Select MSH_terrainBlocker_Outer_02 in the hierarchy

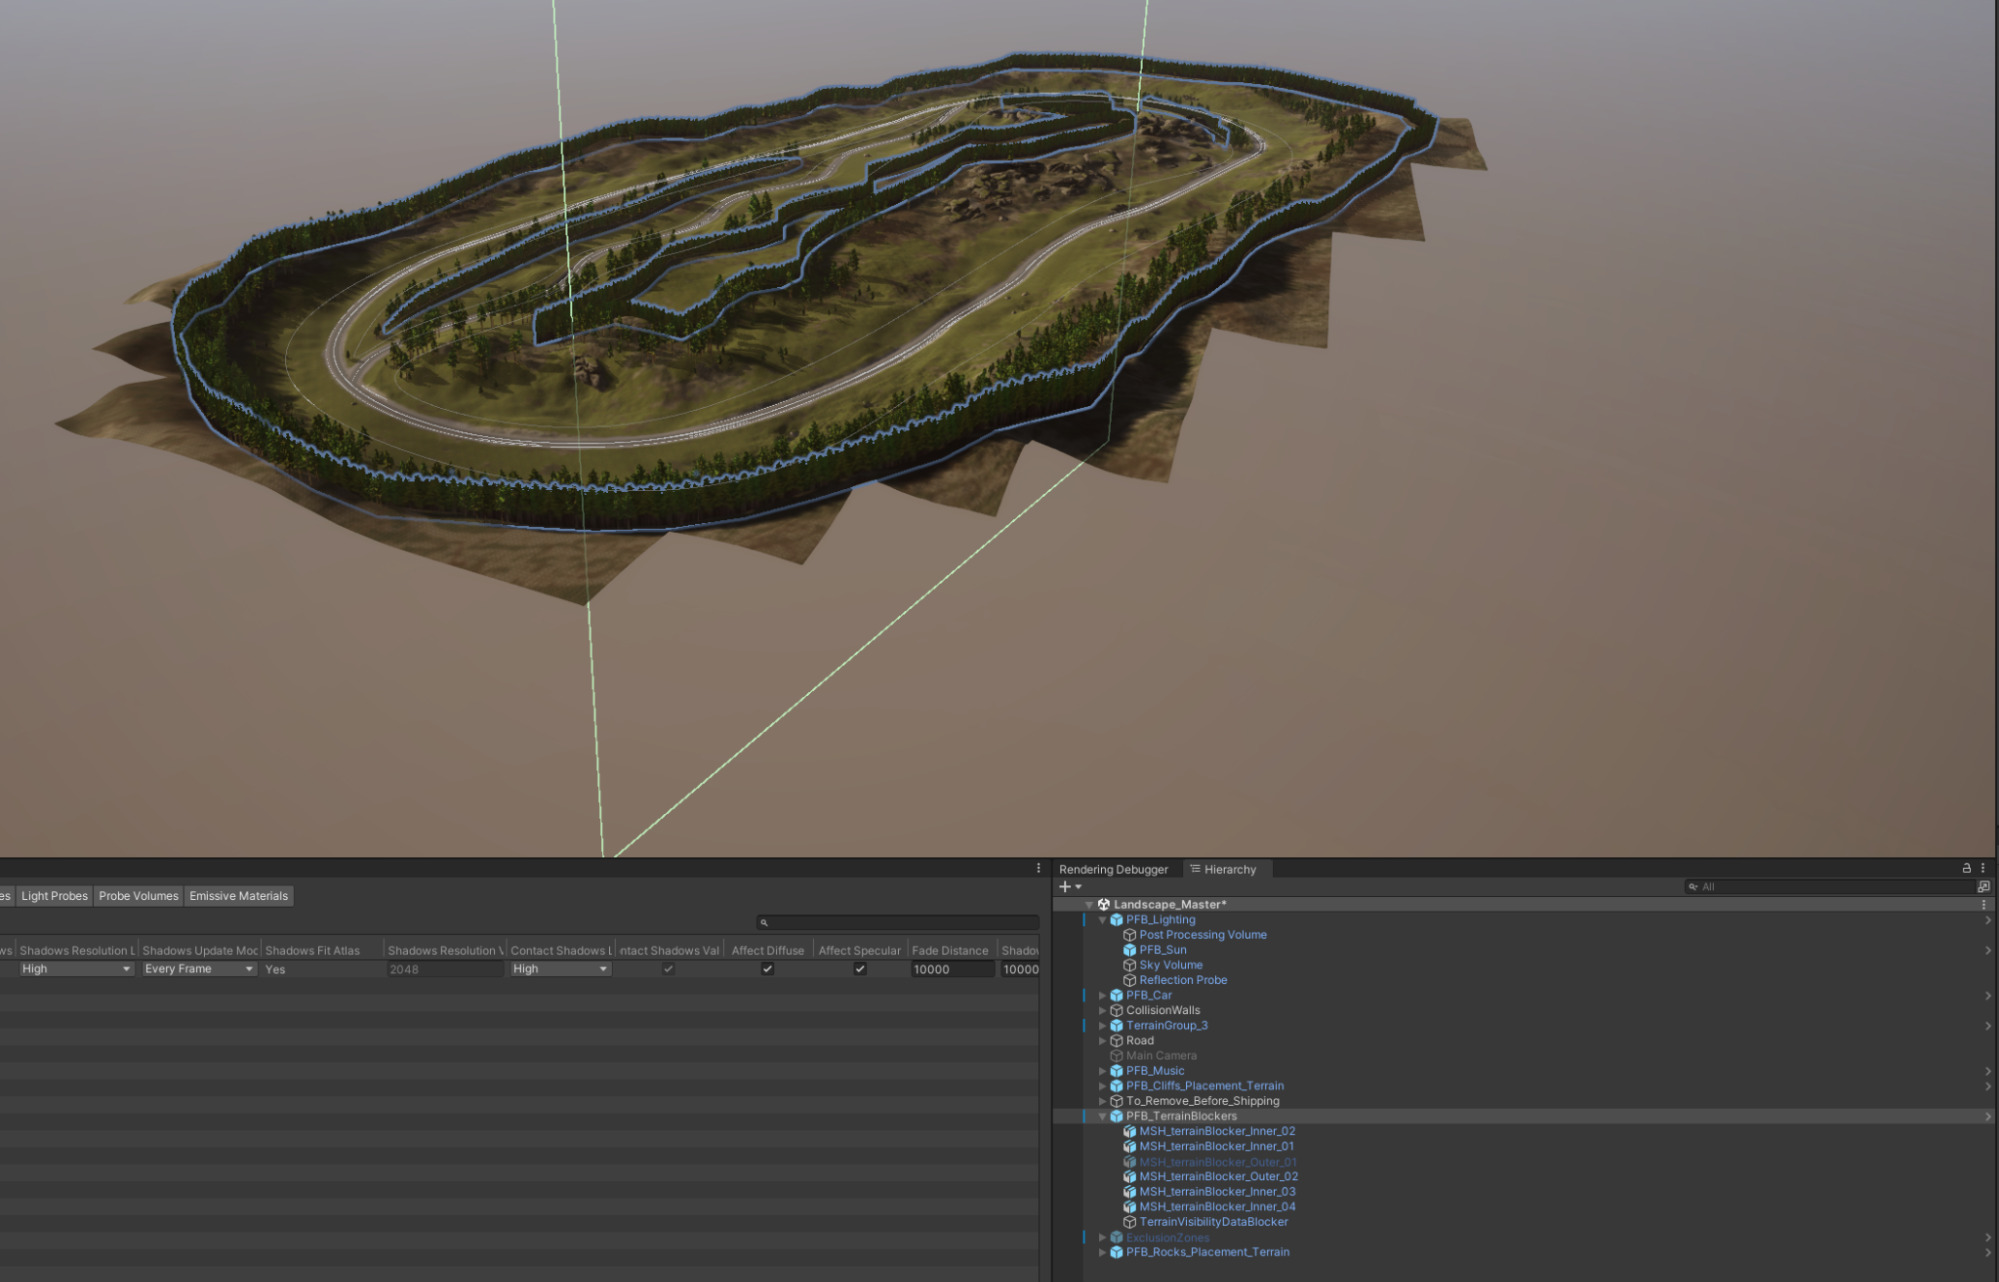click(1218, 1176)
